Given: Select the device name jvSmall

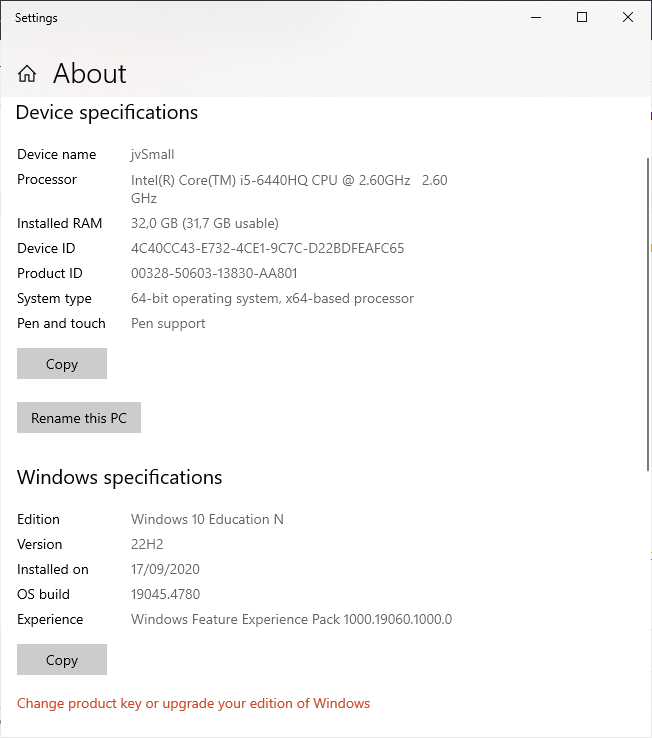Looking at the screenshot, I should (152, 154).
